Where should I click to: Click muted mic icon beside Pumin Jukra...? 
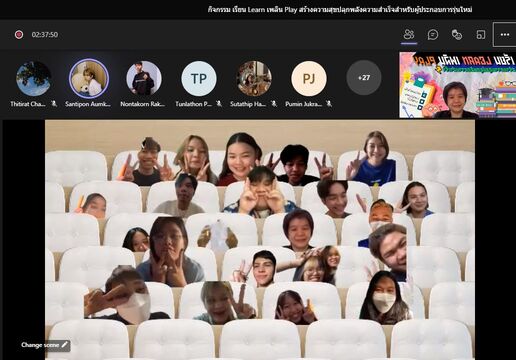(x=329, y=104)
